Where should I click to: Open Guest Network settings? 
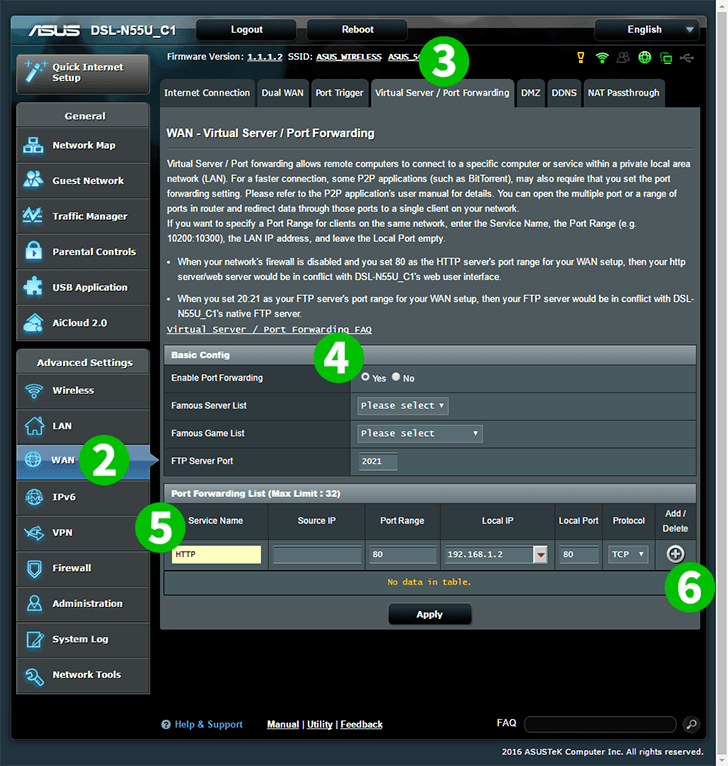click(83, 181)
